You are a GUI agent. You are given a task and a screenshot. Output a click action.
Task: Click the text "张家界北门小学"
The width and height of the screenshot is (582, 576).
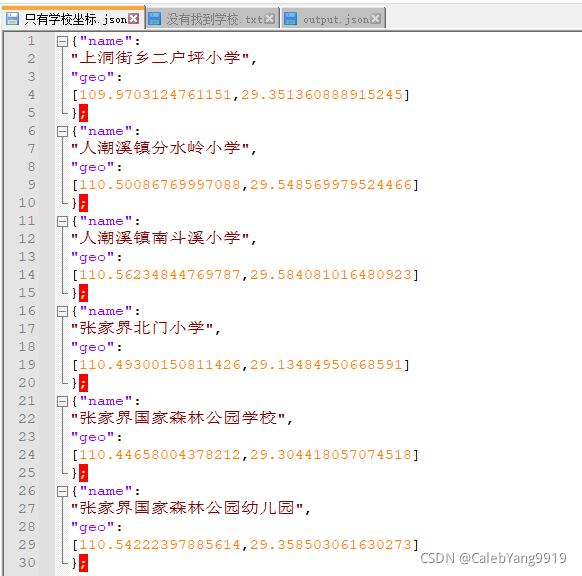click(142, 328)
